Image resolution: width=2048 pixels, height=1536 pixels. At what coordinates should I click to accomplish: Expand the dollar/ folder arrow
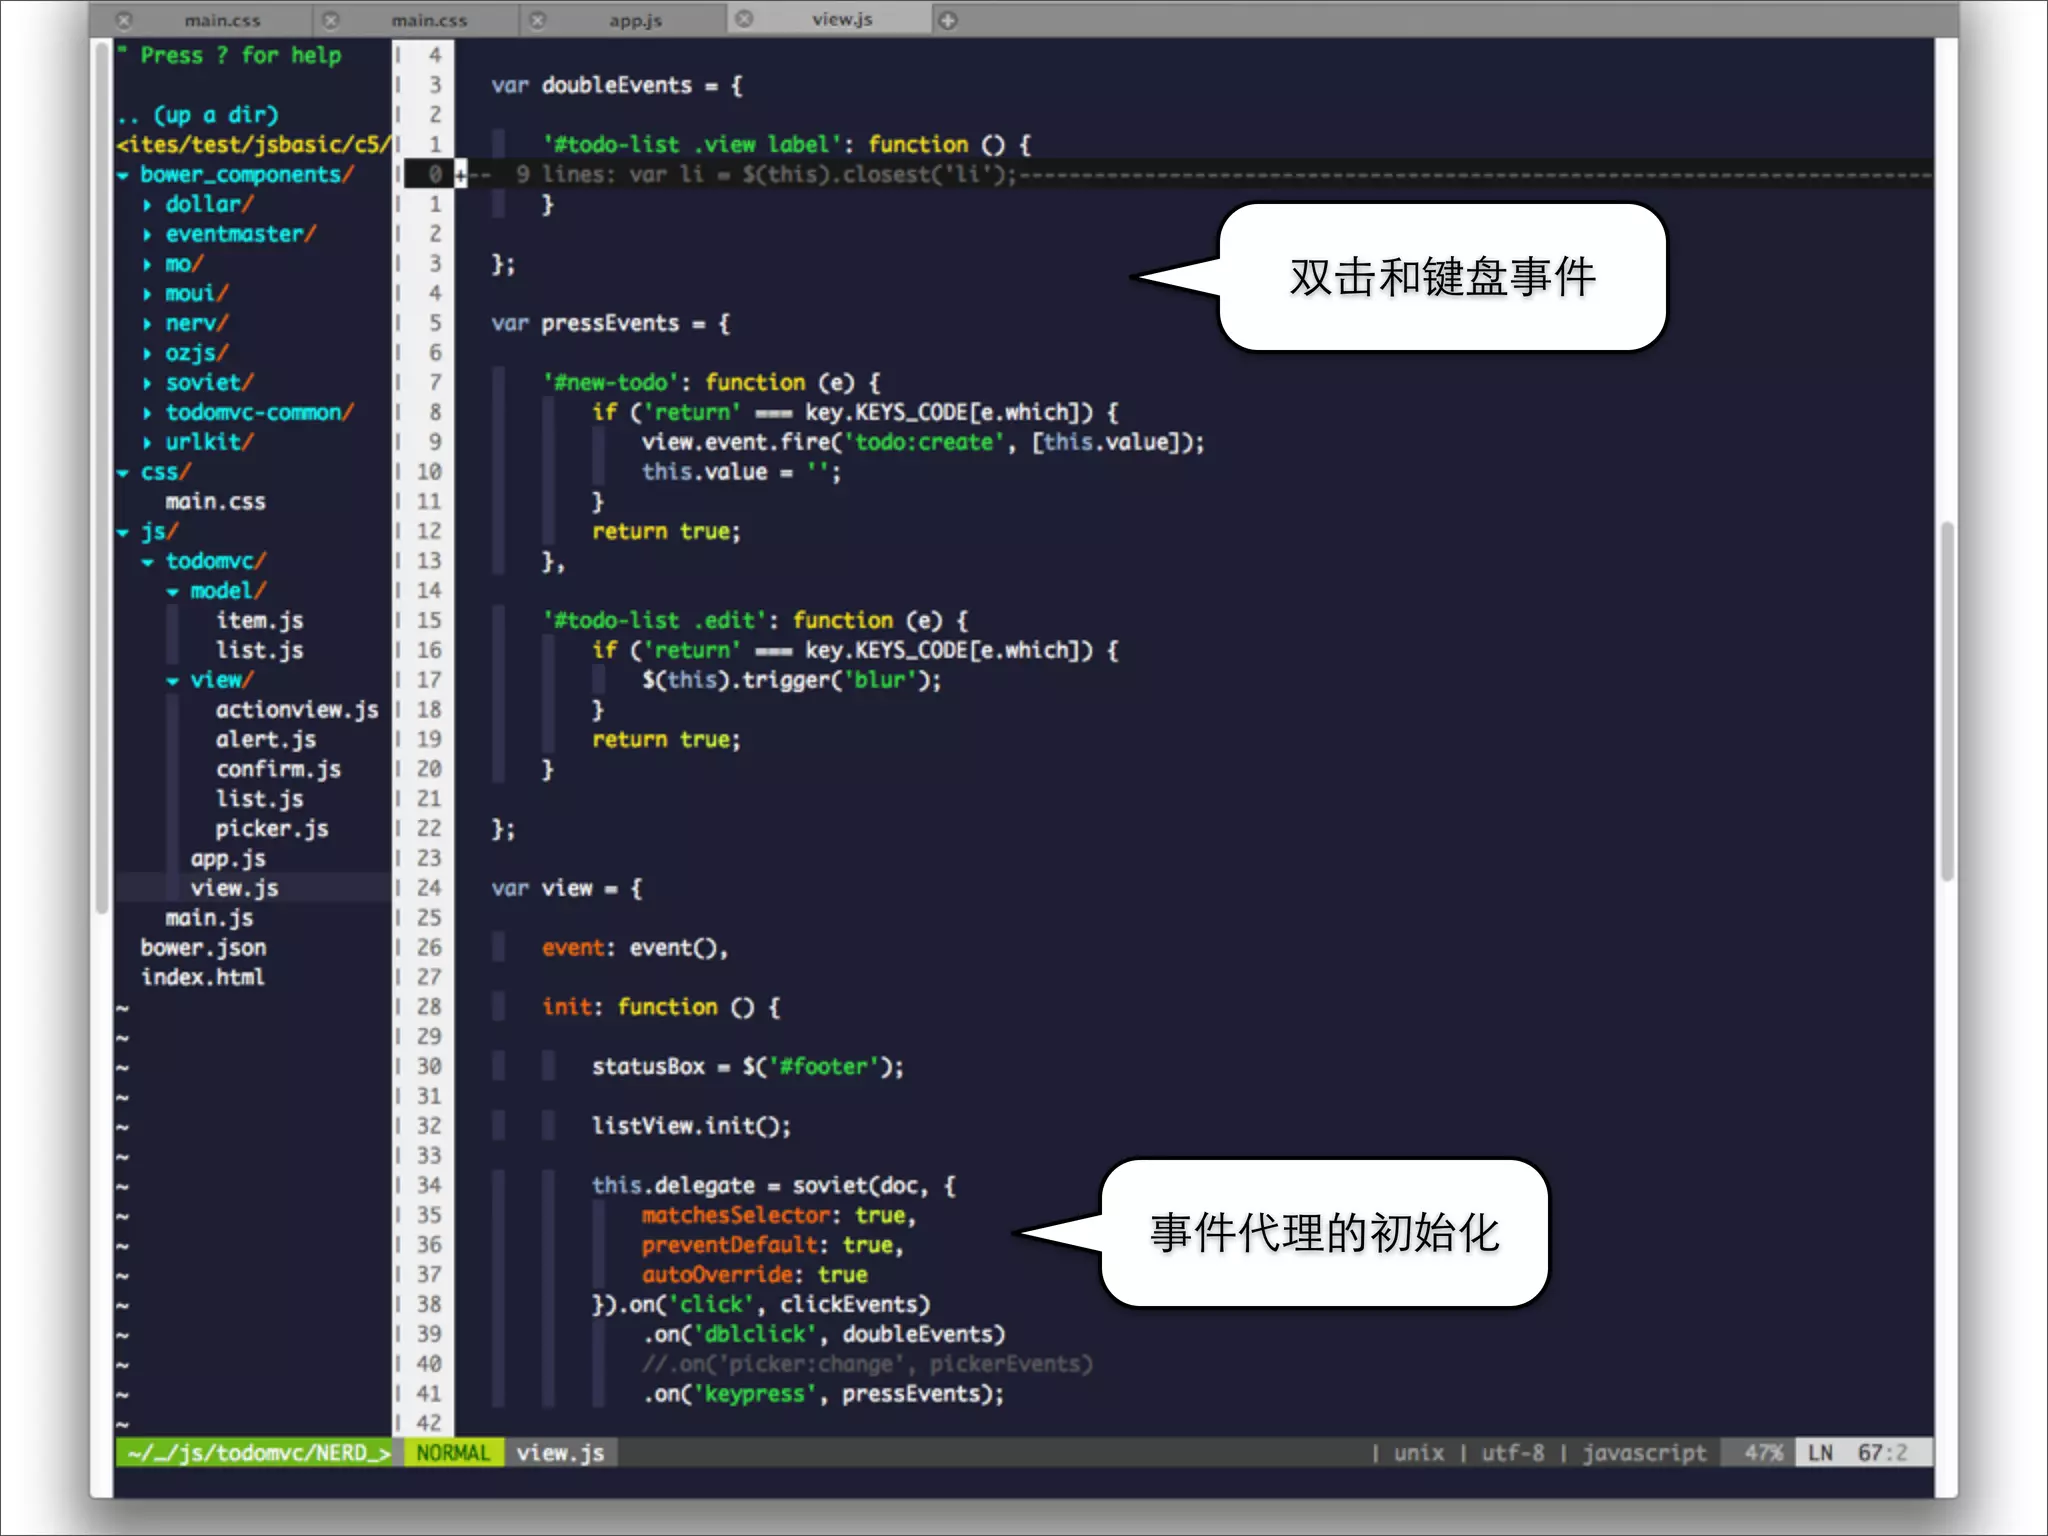click(148, 205)
